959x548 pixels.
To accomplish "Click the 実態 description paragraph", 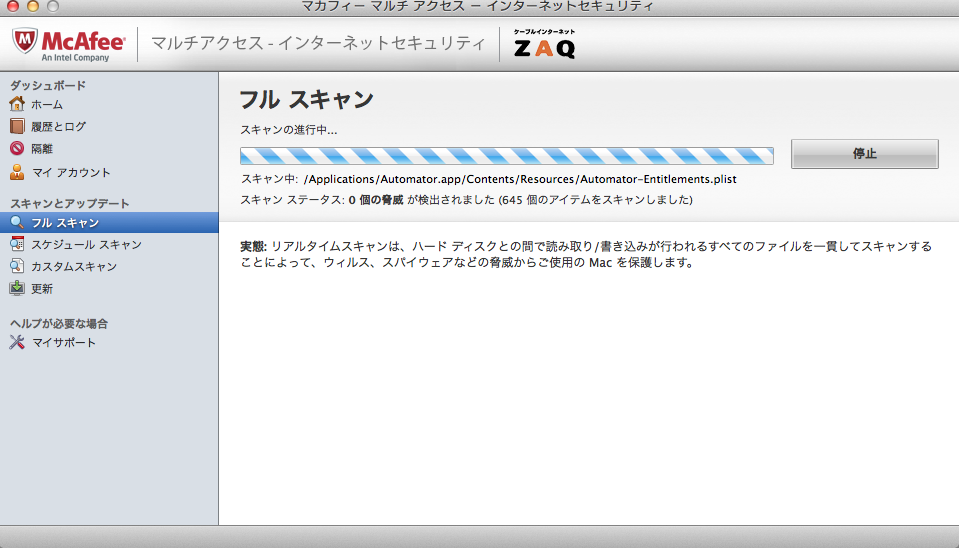I will (586, 254).
